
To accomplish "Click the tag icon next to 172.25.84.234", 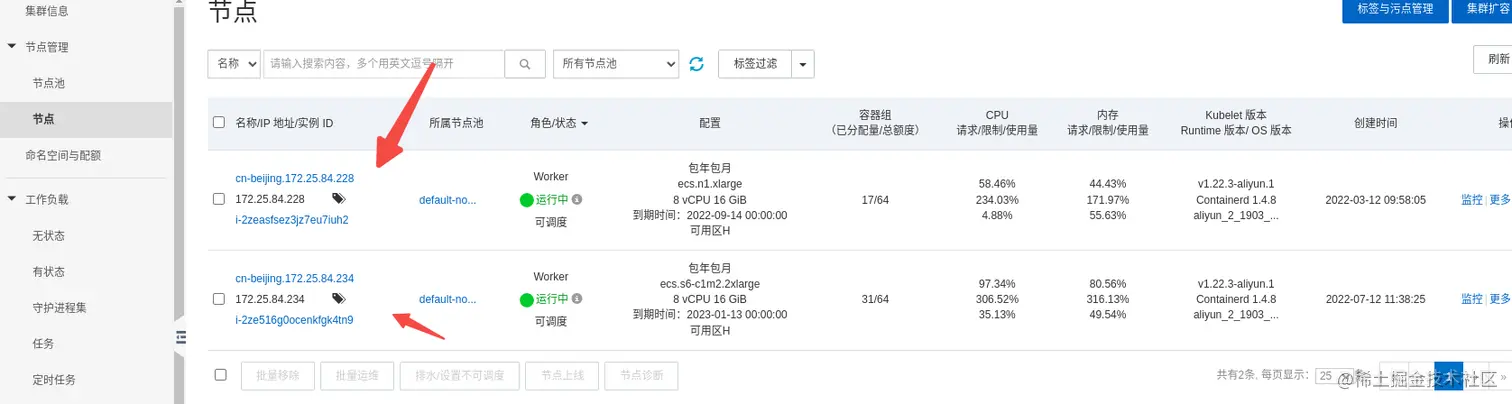I will click(x=339, y=299).
